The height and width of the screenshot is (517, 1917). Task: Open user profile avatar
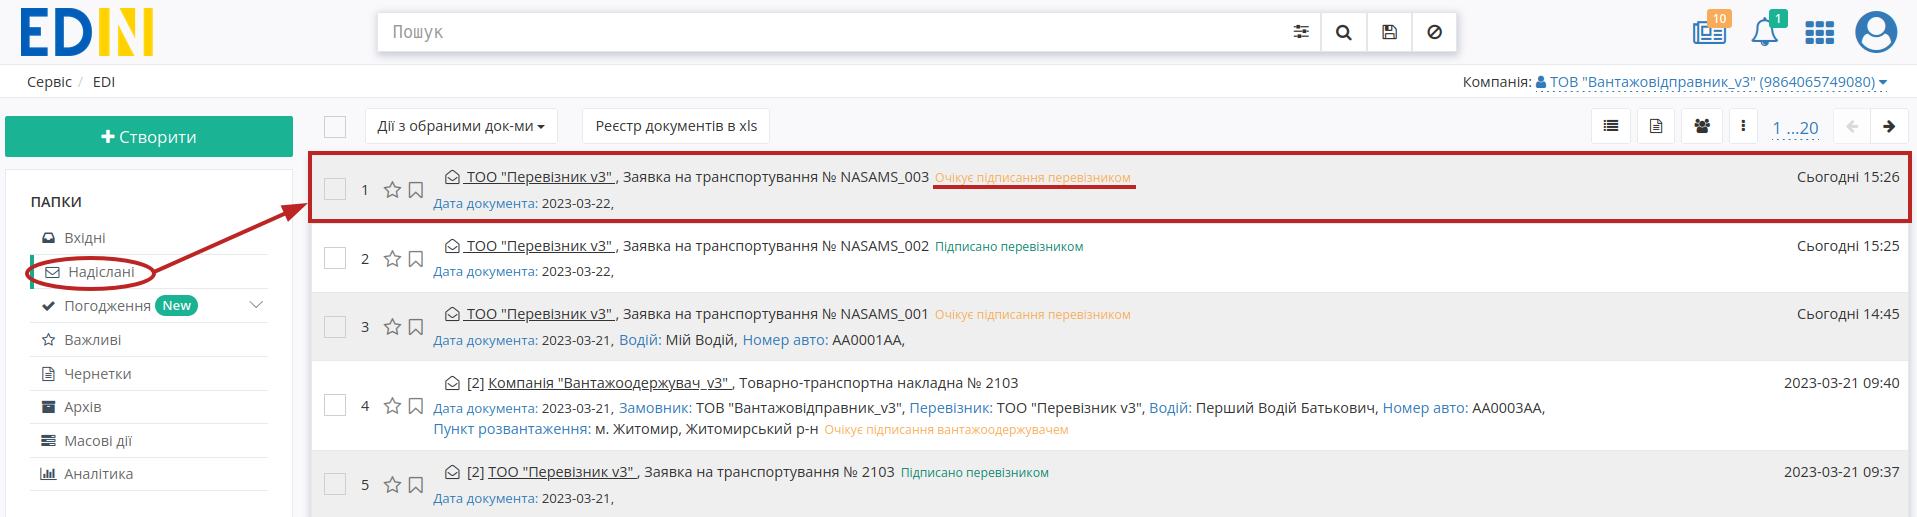point(1876,32)
